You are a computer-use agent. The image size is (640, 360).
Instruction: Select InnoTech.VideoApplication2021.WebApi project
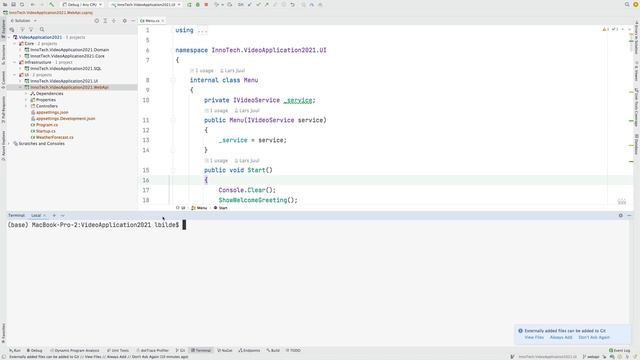(69, 87)
